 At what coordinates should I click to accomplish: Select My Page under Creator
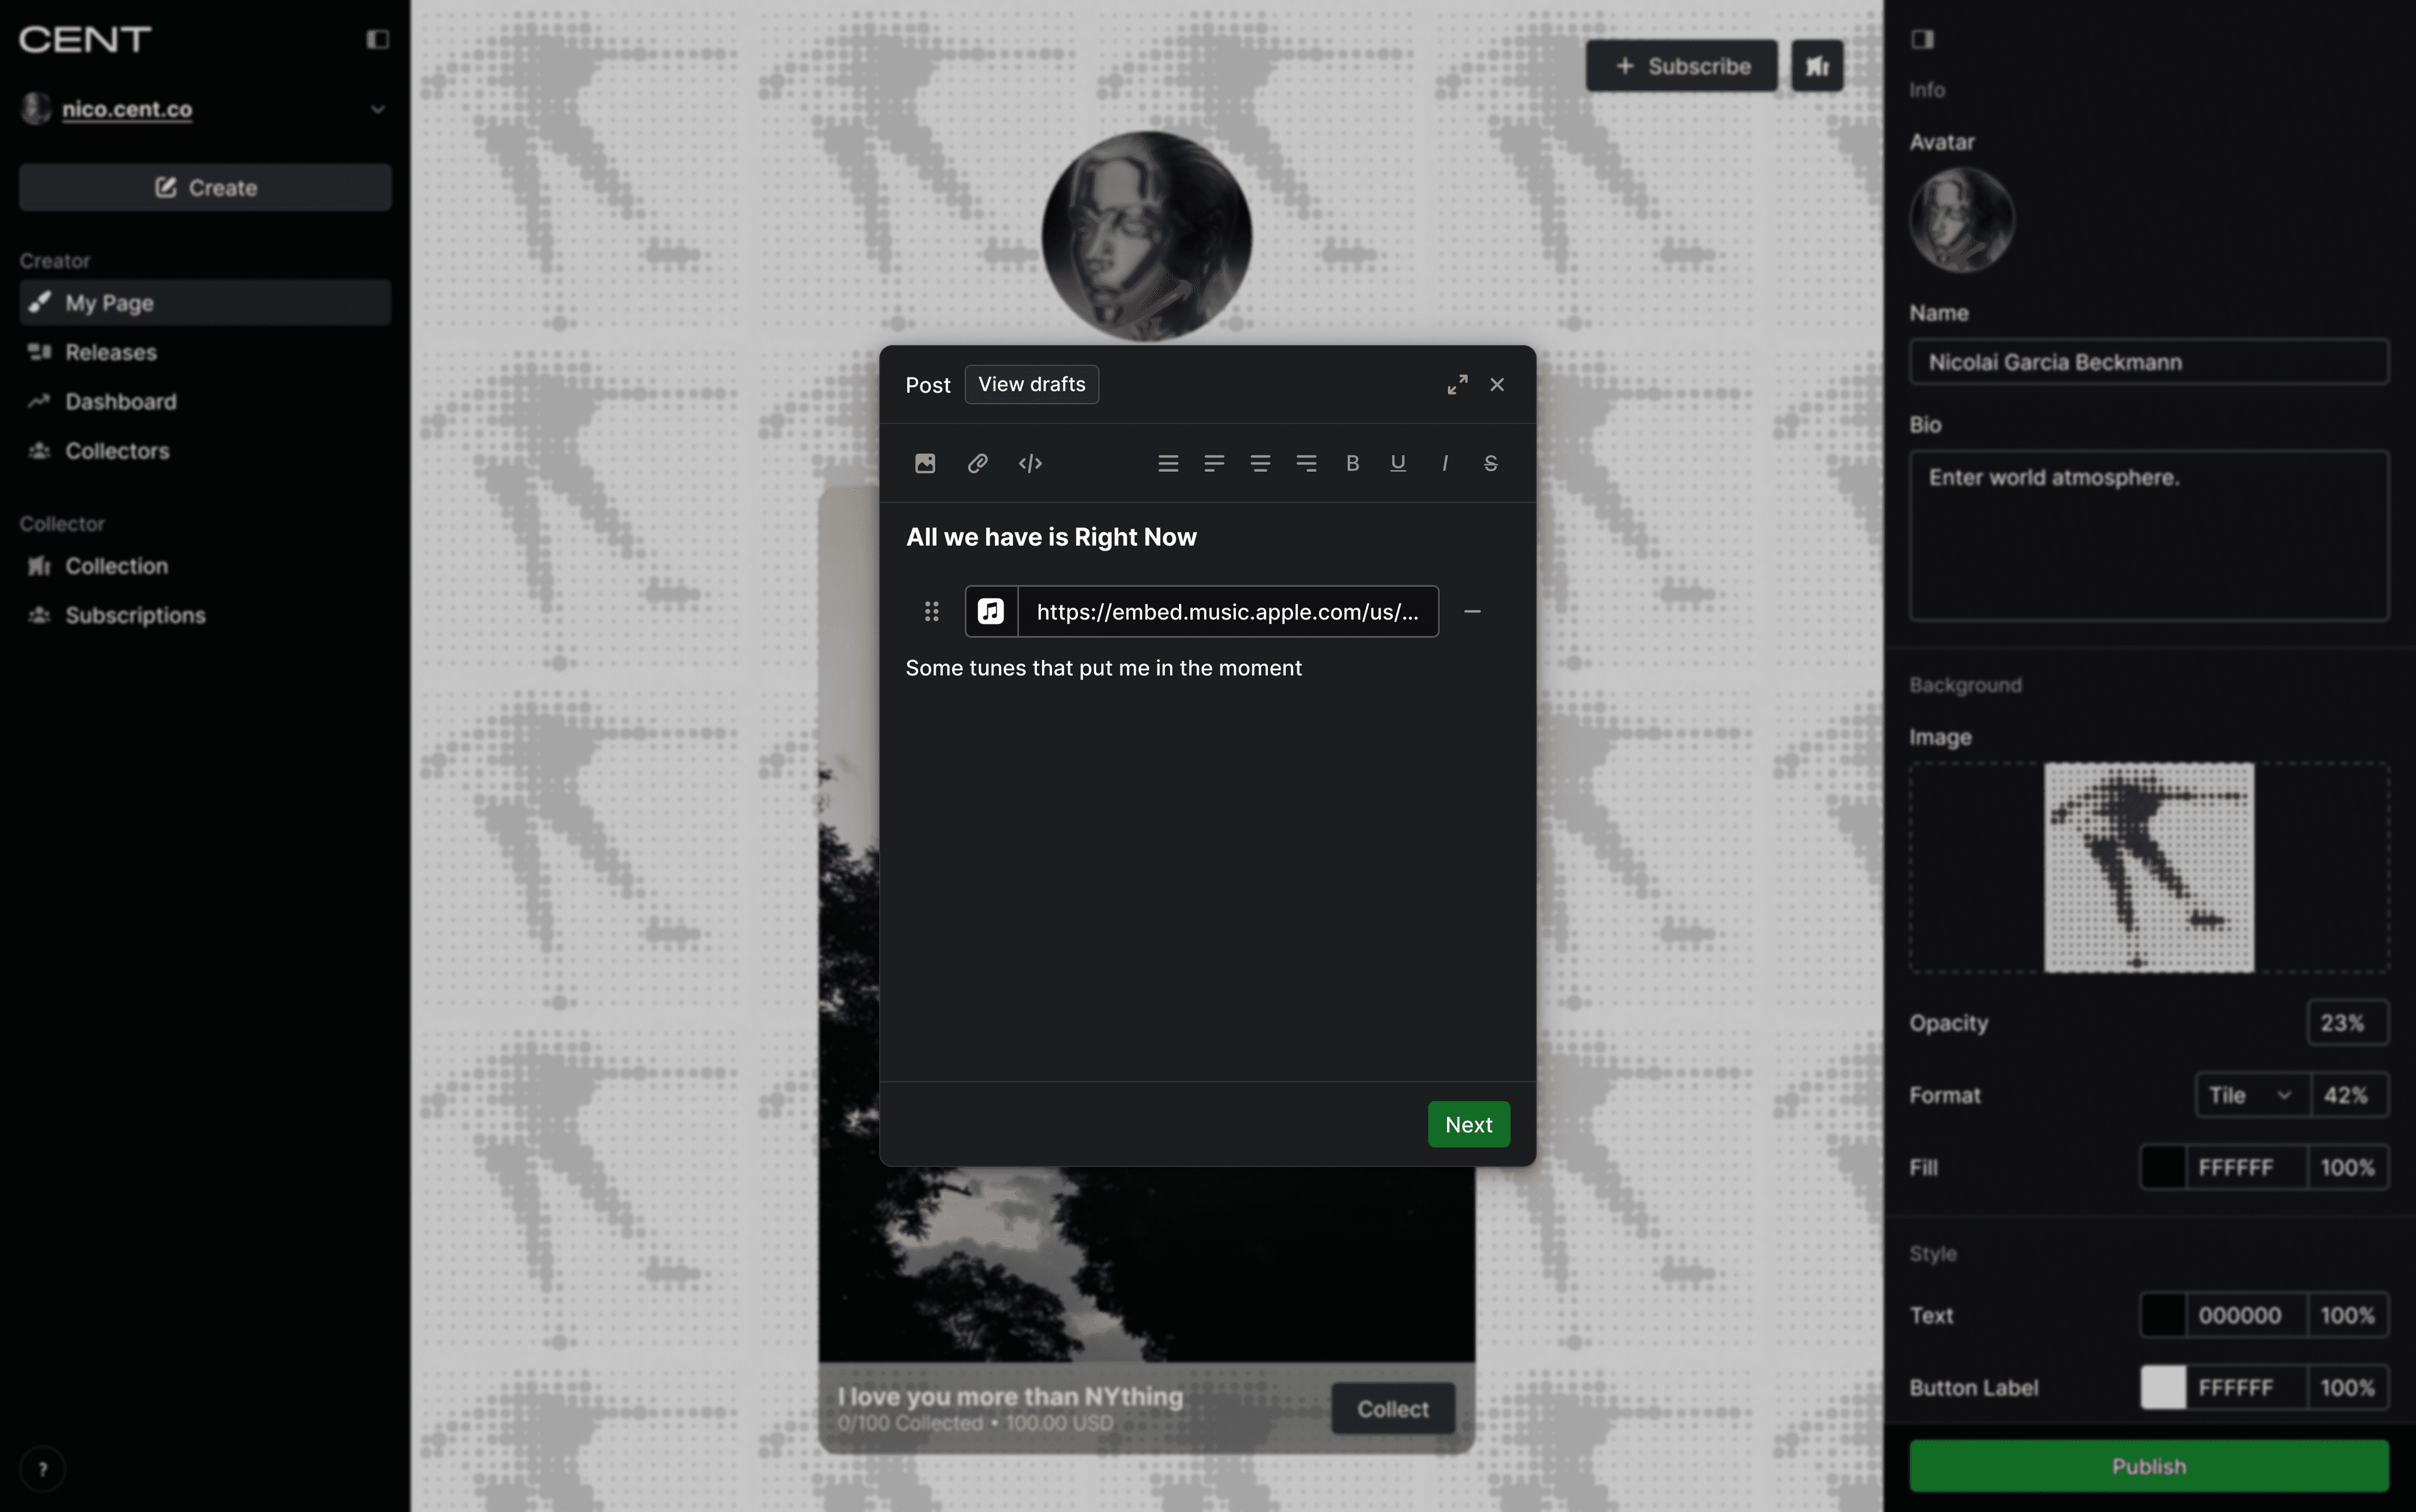109,302
